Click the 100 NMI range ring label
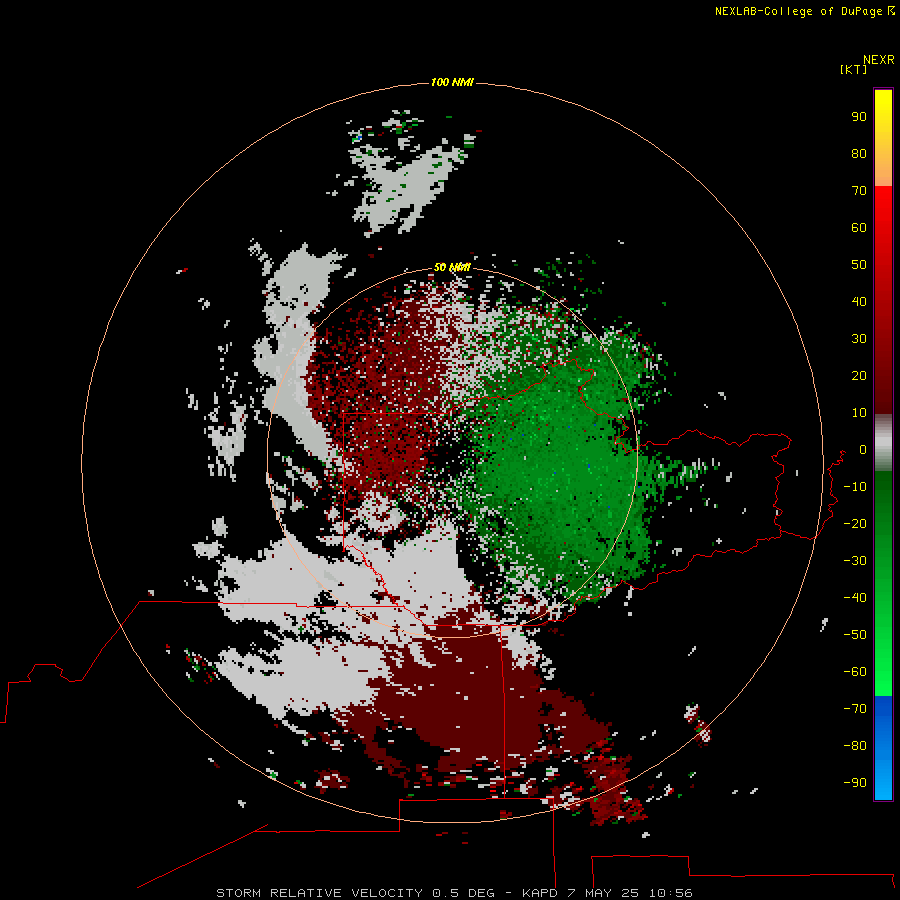 [x=452, y=83]
